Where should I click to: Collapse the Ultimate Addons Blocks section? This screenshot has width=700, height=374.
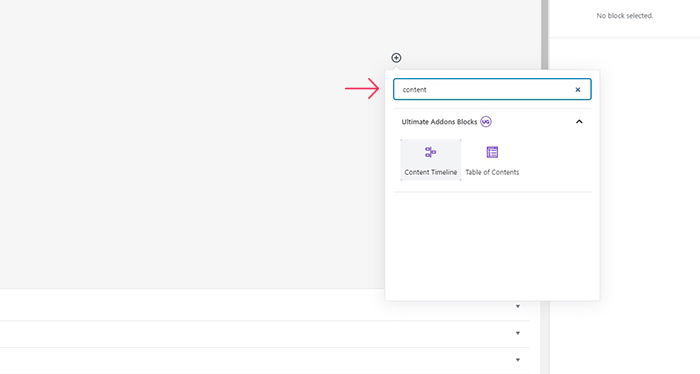pyautogui.click(x=579, y=121)
